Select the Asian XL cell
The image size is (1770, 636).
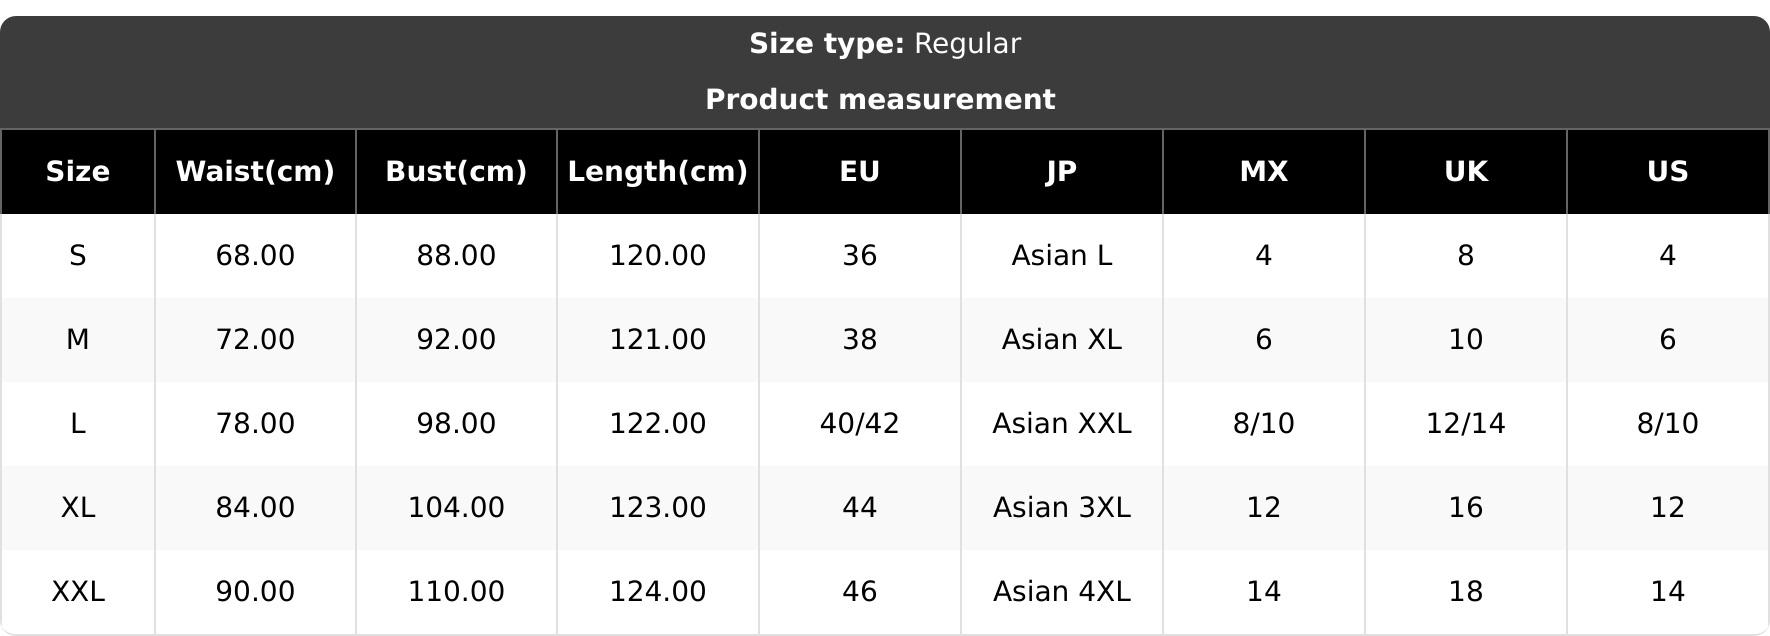[1062, 340]
